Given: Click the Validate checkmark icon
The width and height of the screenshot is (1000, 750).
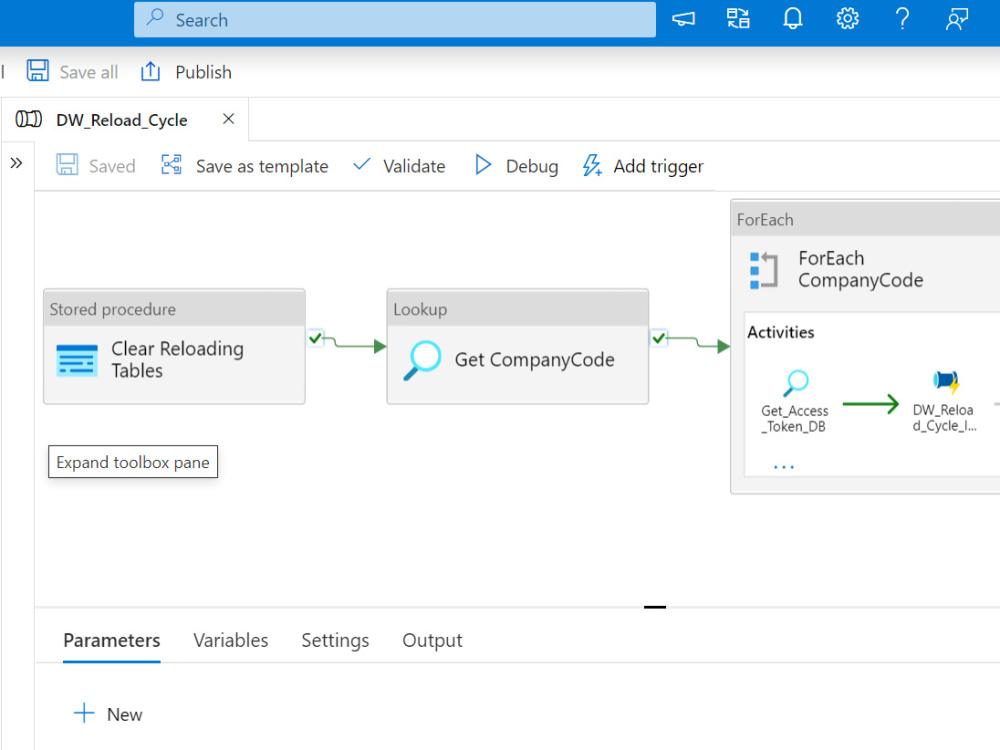Looking at the screenshot, I should pyautogui.click(x=362, y=164).
